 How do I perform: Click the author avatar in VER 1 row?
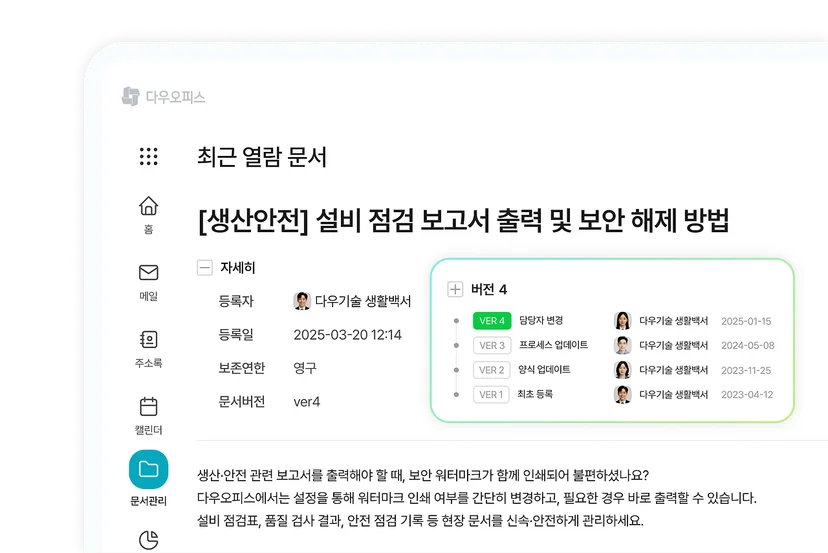[623, 395]
